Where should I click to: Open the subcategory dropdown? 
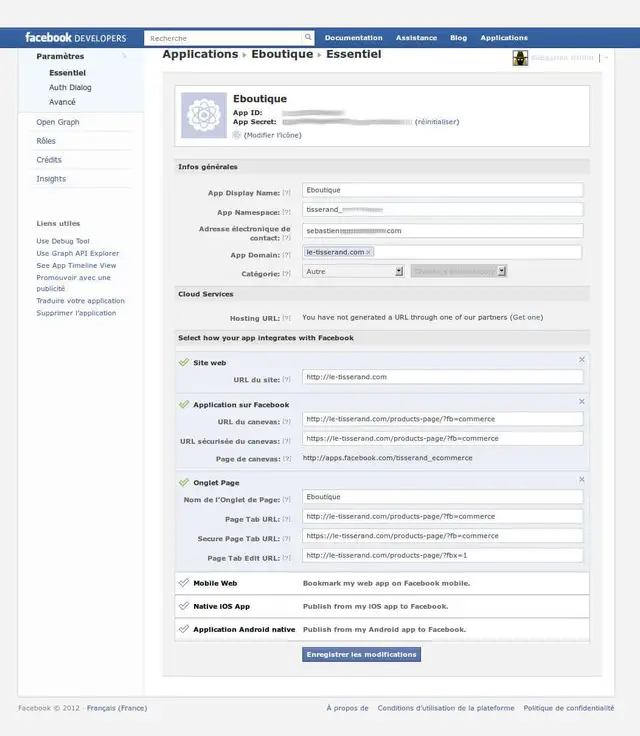coord(459,271)
